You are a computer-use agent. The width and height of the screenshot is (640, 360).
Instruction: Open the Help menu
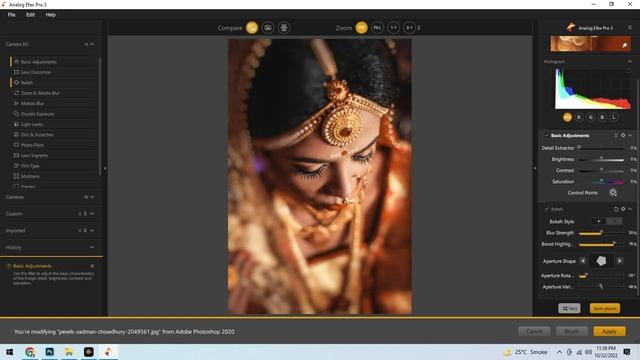[51, 15]
